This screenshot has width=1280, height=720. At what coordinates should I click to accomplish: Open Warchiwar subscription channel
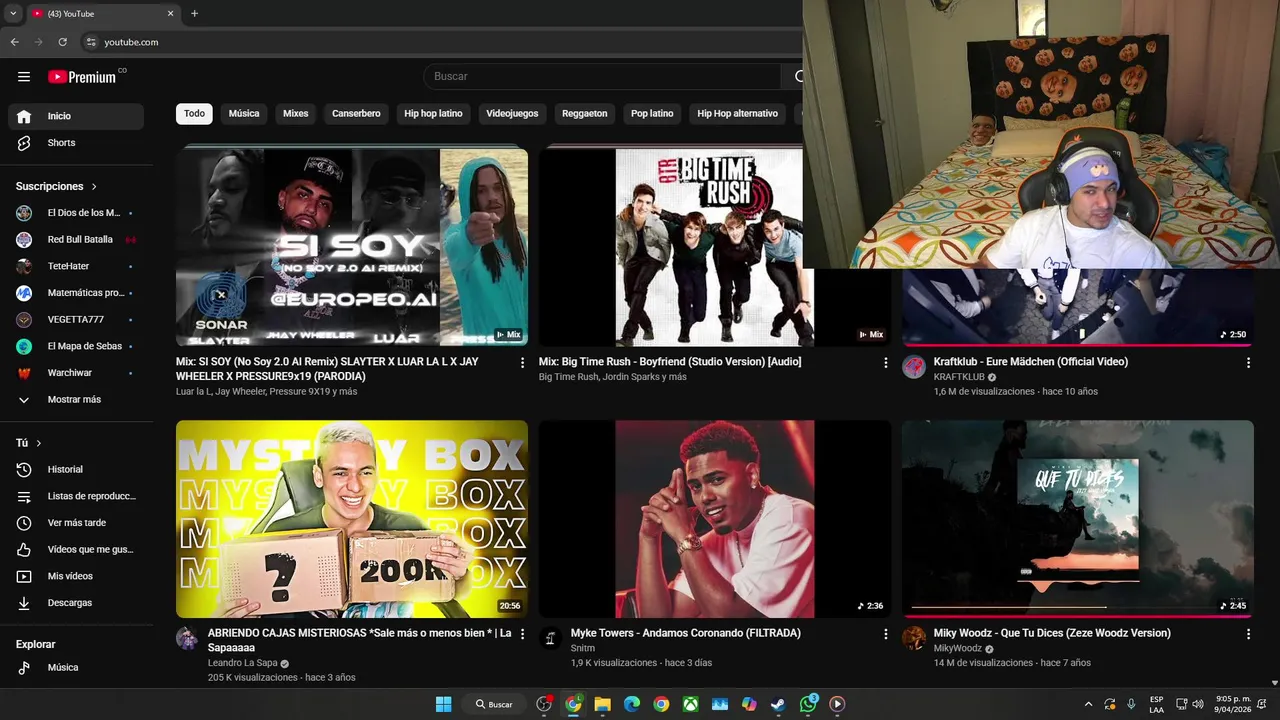pos(76,373)
